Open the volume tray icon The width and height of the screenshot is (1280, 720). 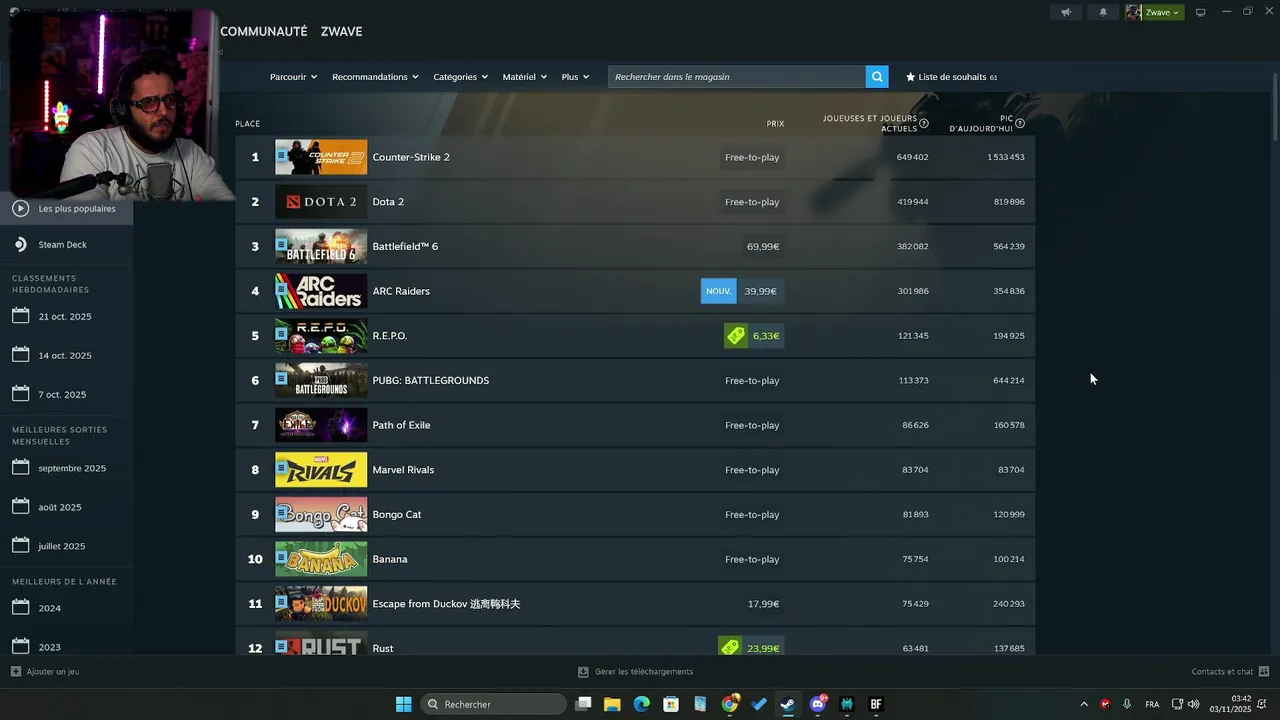[x=1193, y=704]
